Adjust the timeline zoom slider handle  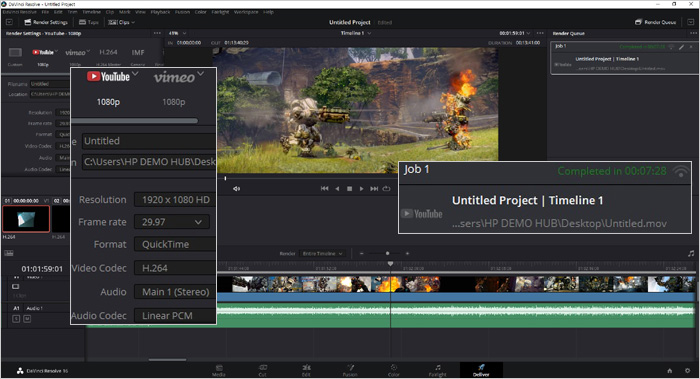388,254
